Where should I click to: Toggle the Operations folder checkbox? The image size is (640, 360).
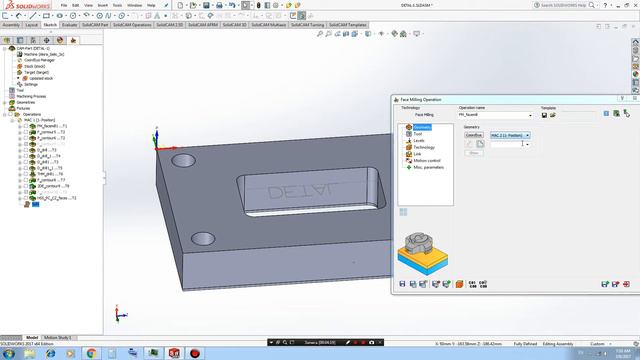coord(11,114)
